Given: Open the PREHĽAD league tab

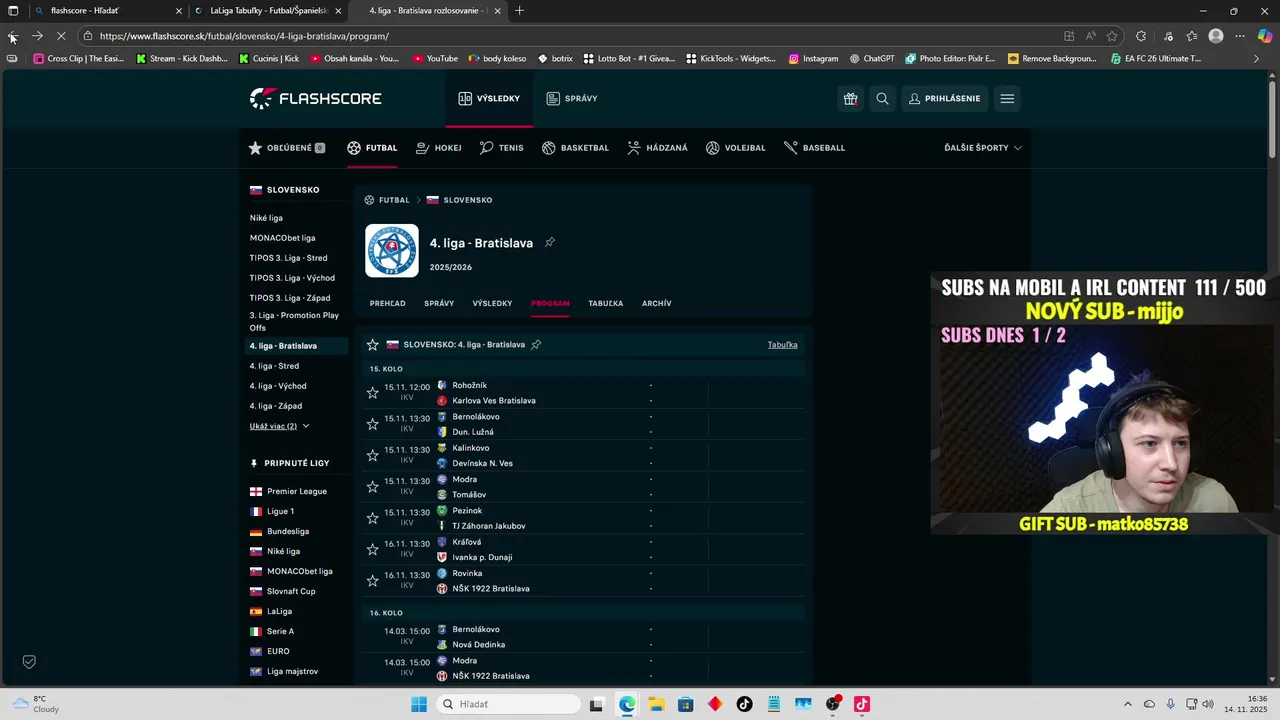Looking at the screenshot, I should (388, 303).
